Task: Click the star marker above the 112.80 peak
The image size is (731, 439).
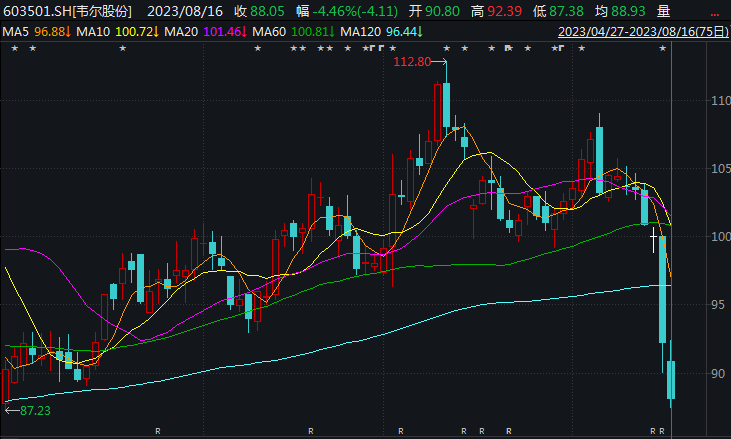Action: [446, 49]
